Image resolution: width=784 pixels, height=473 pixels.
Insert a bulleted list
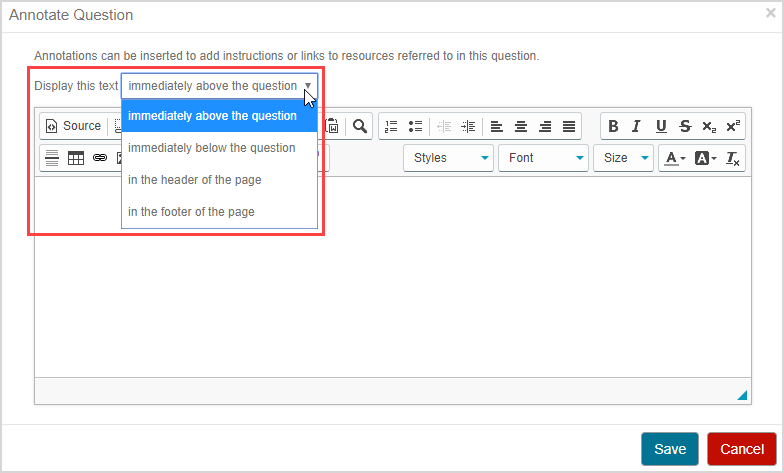tap(415, 126)
